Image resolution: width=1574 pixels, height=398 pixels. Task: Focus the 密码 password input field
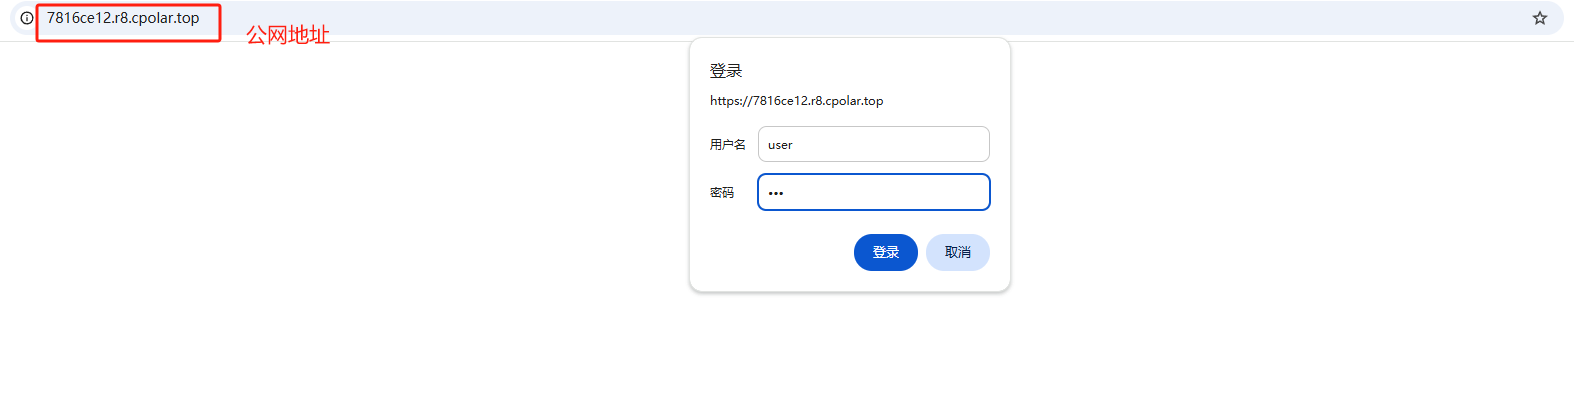click(874, 192)
